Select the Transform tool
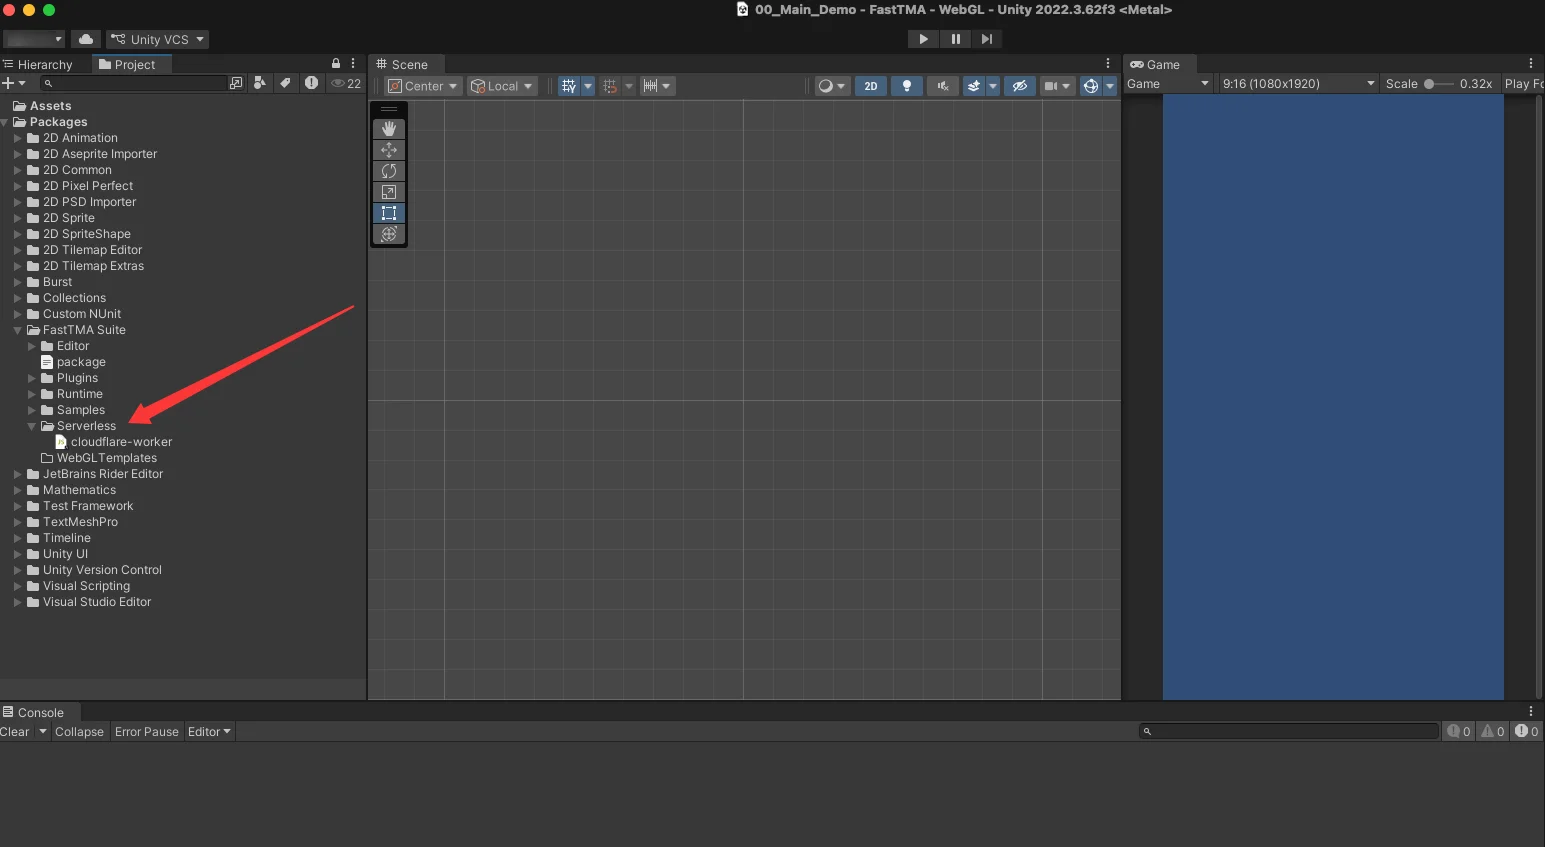Viewport: 1545px width, 847px height. click(x=389, y=234)
